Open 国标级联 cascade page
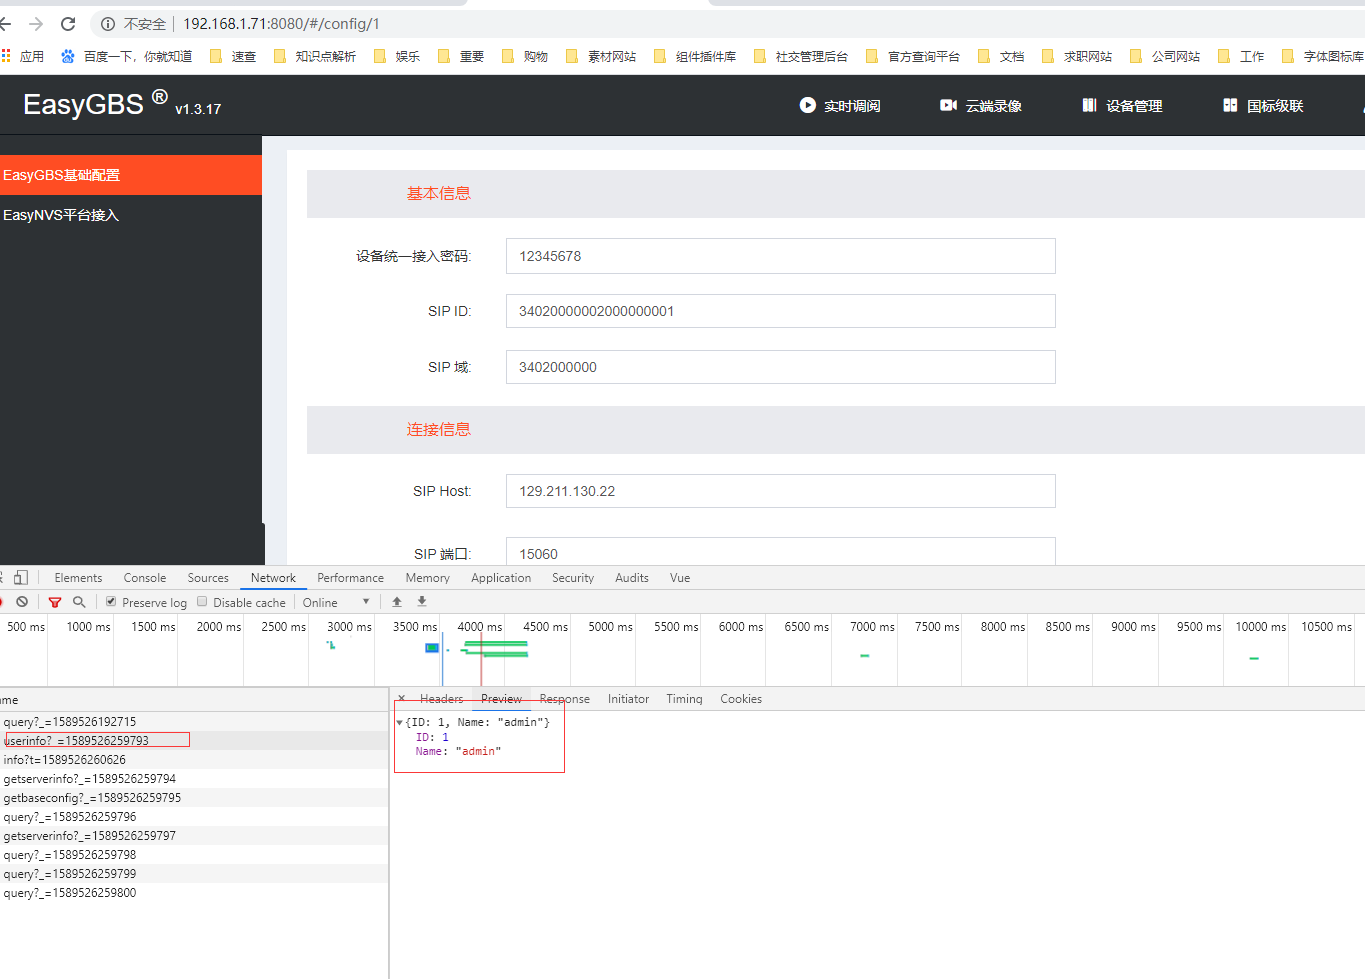This screenshot has height=979, width=1365. 1263,106
